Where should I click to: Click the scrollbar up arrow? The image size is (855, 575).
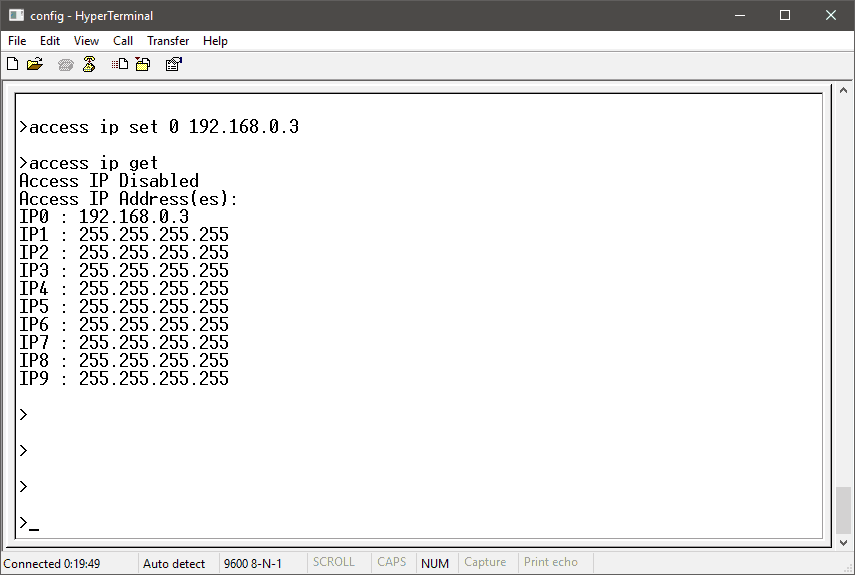(844, 91)
